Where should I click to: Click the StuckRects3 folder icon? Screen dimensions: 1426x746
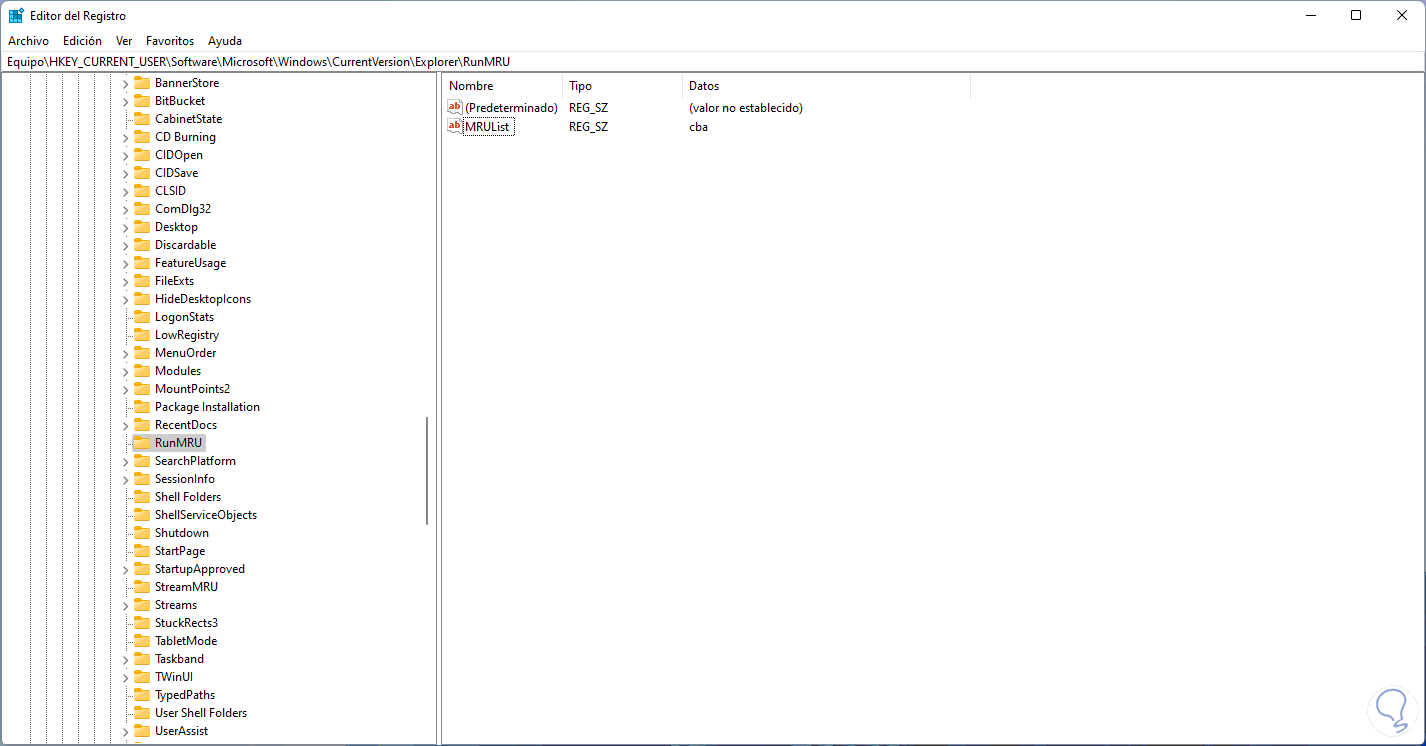[x=141, y=623]
